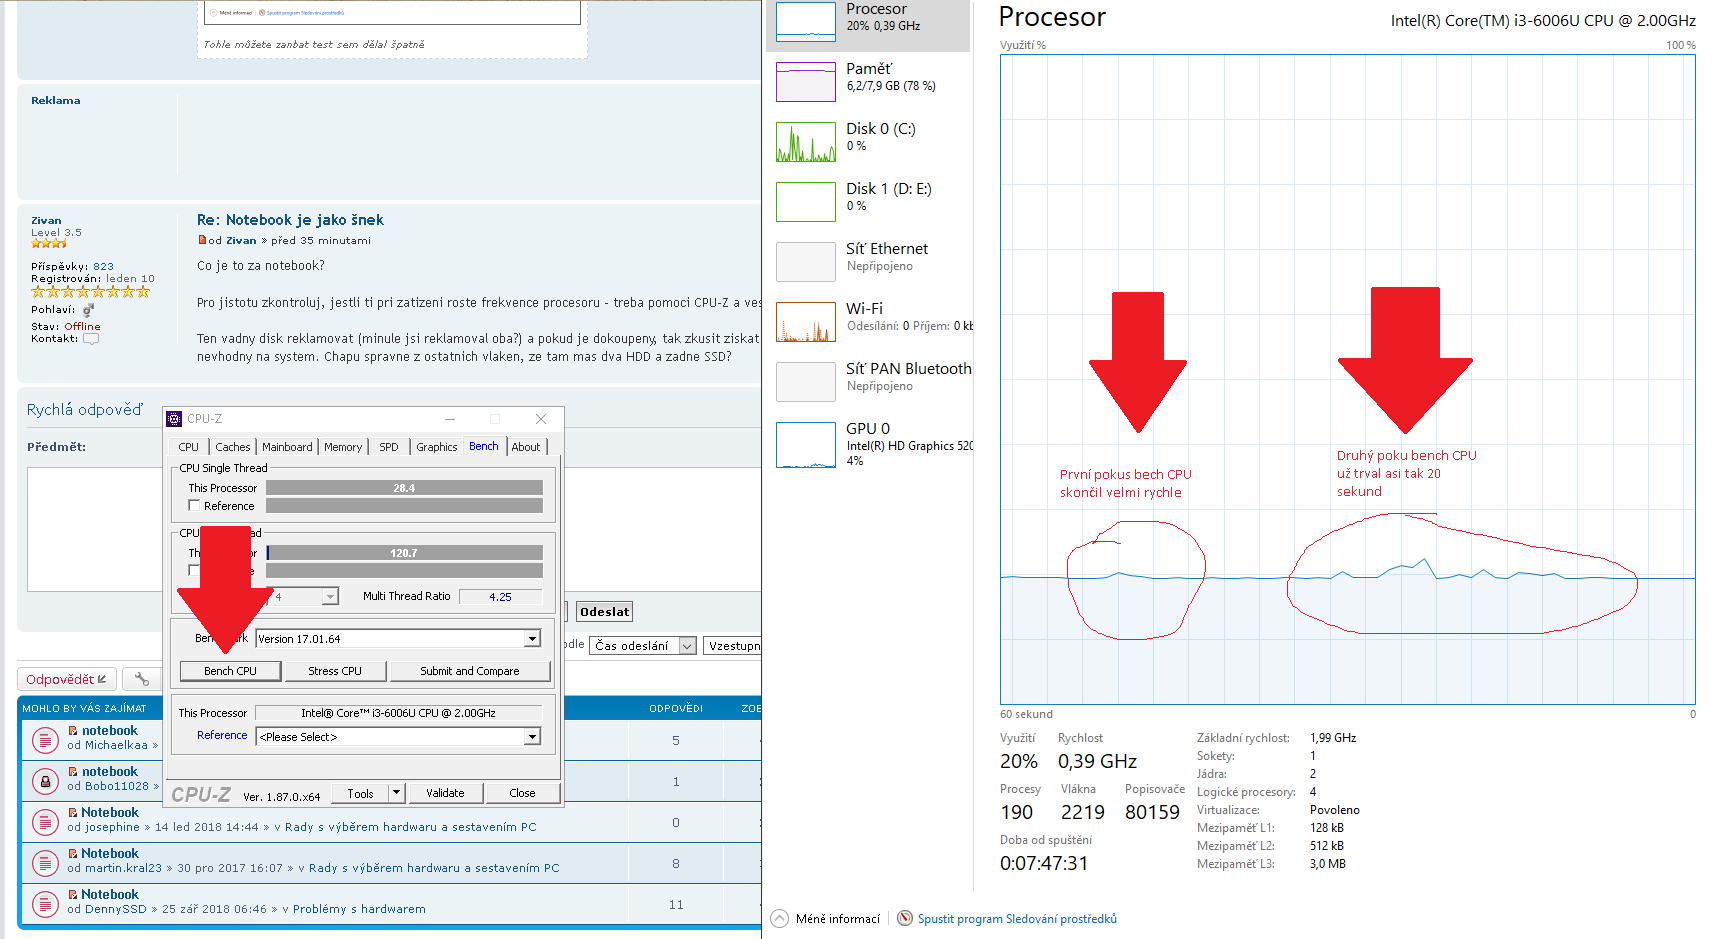
Task: Click topic icon of 'Notebook od martin.kral23' row
Action: coord(45,862)
